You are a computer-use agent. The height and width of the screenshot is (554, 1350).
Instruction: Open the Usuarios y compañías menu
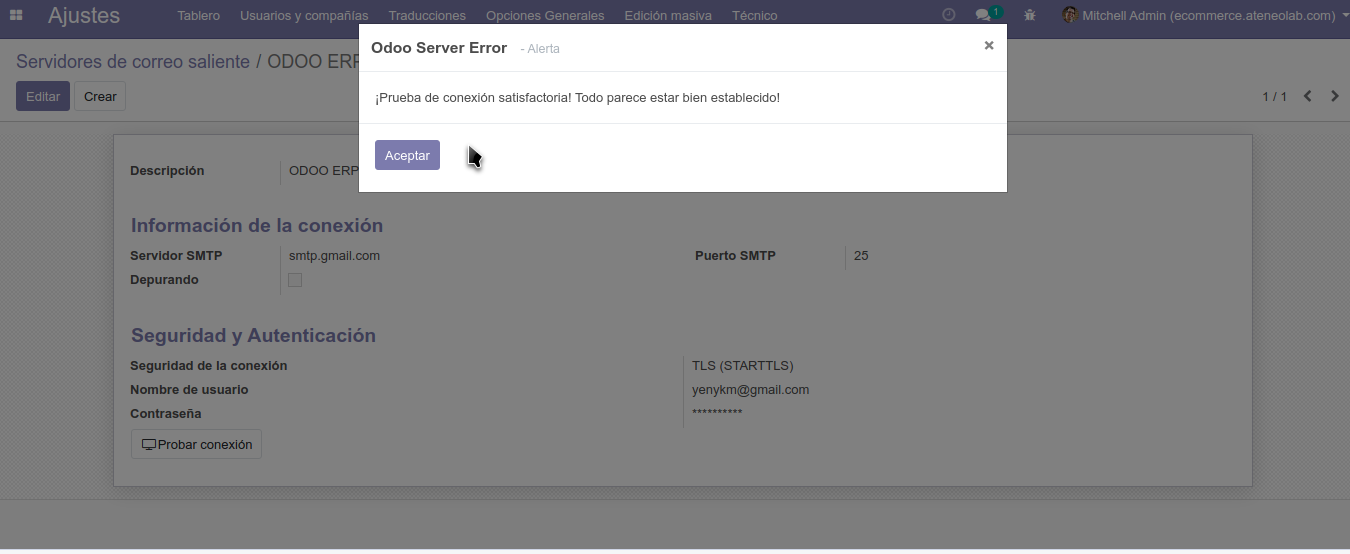(x=304, y=15)
